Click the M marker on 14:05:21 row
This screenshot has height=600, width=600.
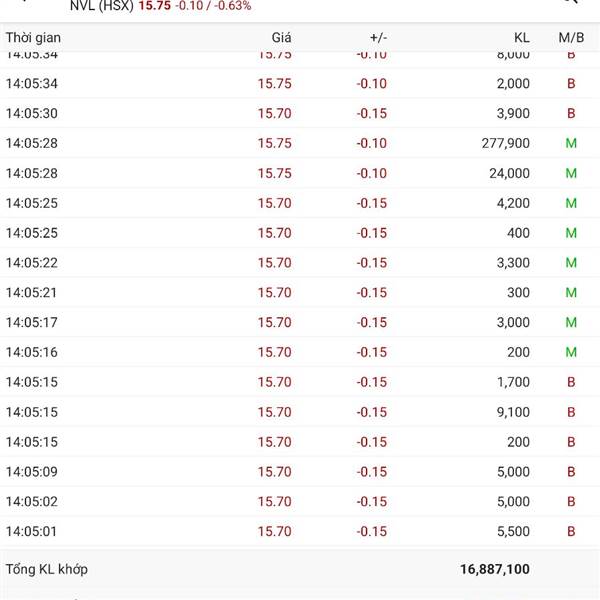(x=571, y=293)
